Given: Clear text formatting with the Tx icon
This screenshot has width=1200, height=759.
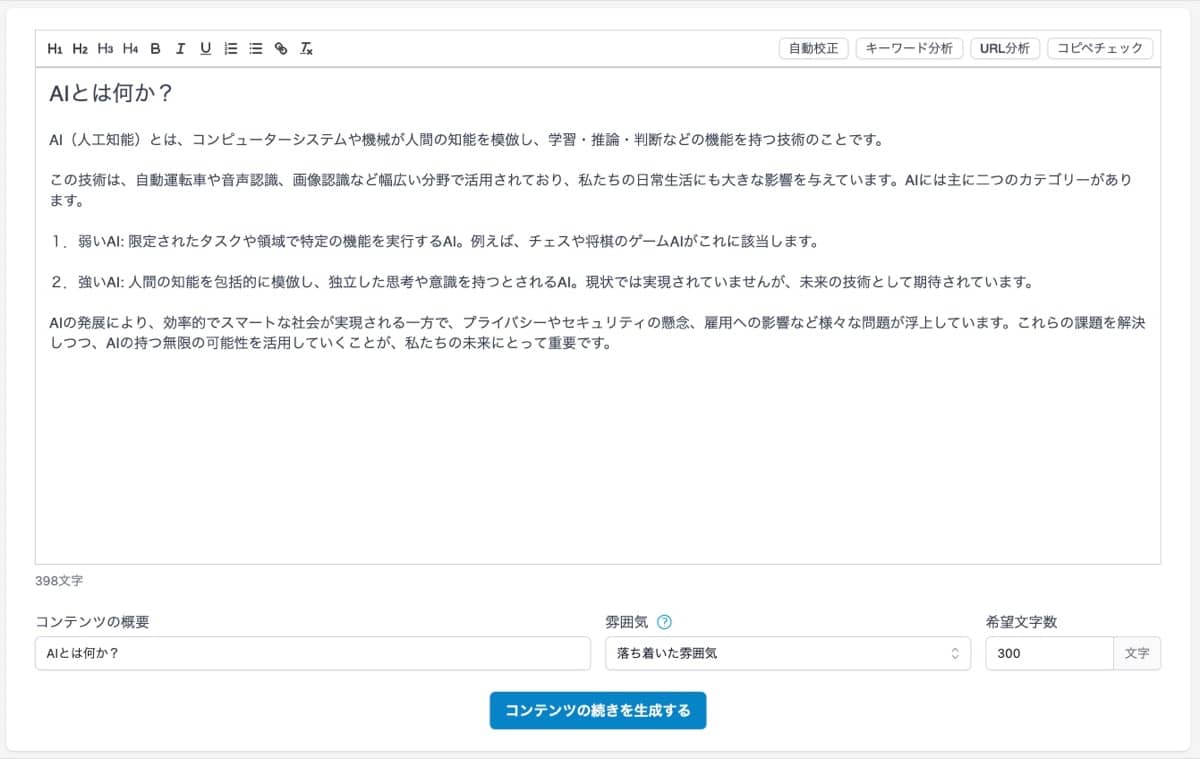Looking at the screenshot, I should pyautogui.click(x=306, y=48).
